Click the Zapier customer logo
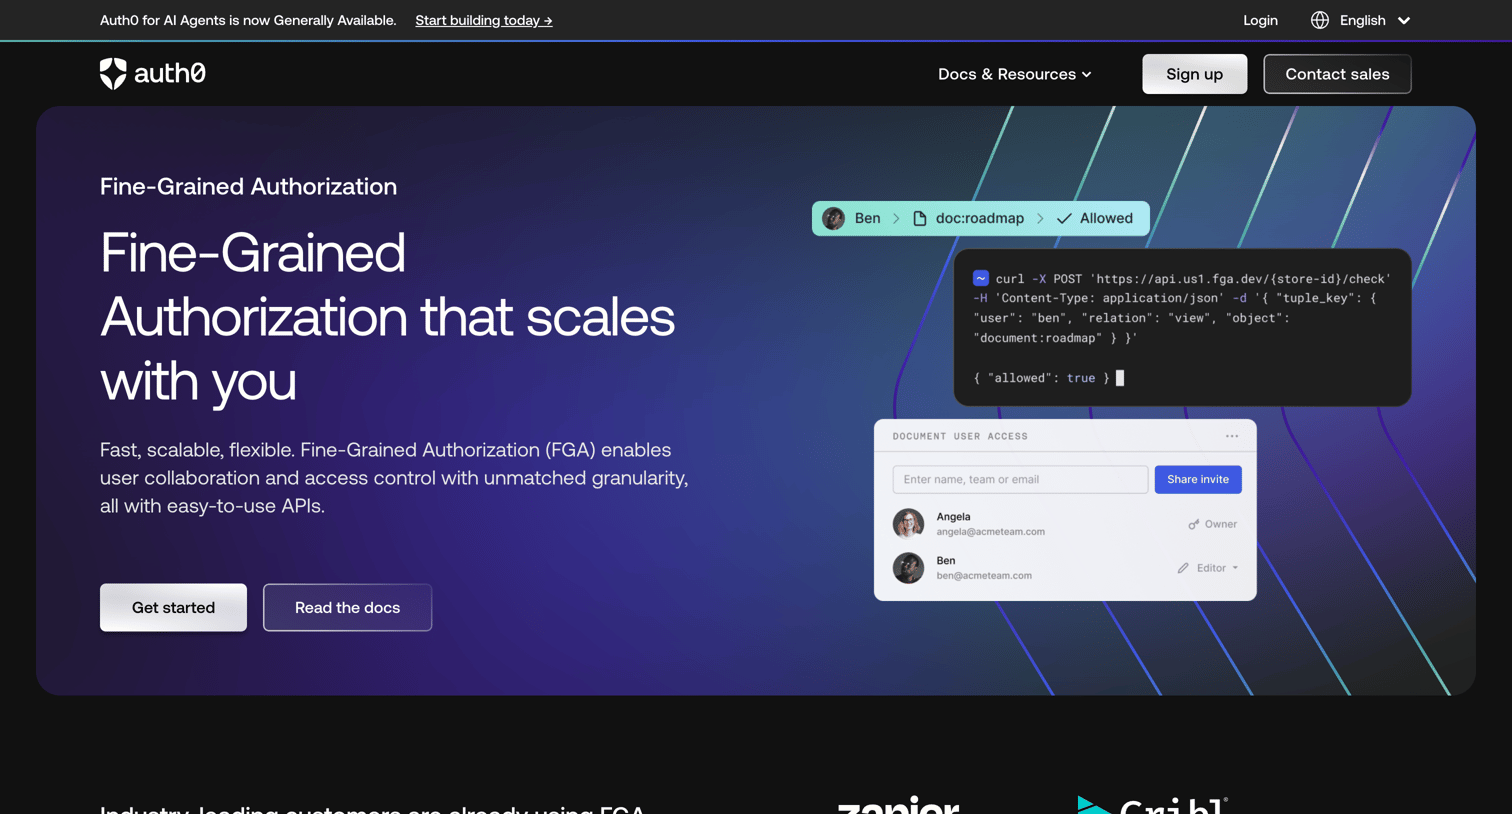1512x814 pixels. coord(898,805)
